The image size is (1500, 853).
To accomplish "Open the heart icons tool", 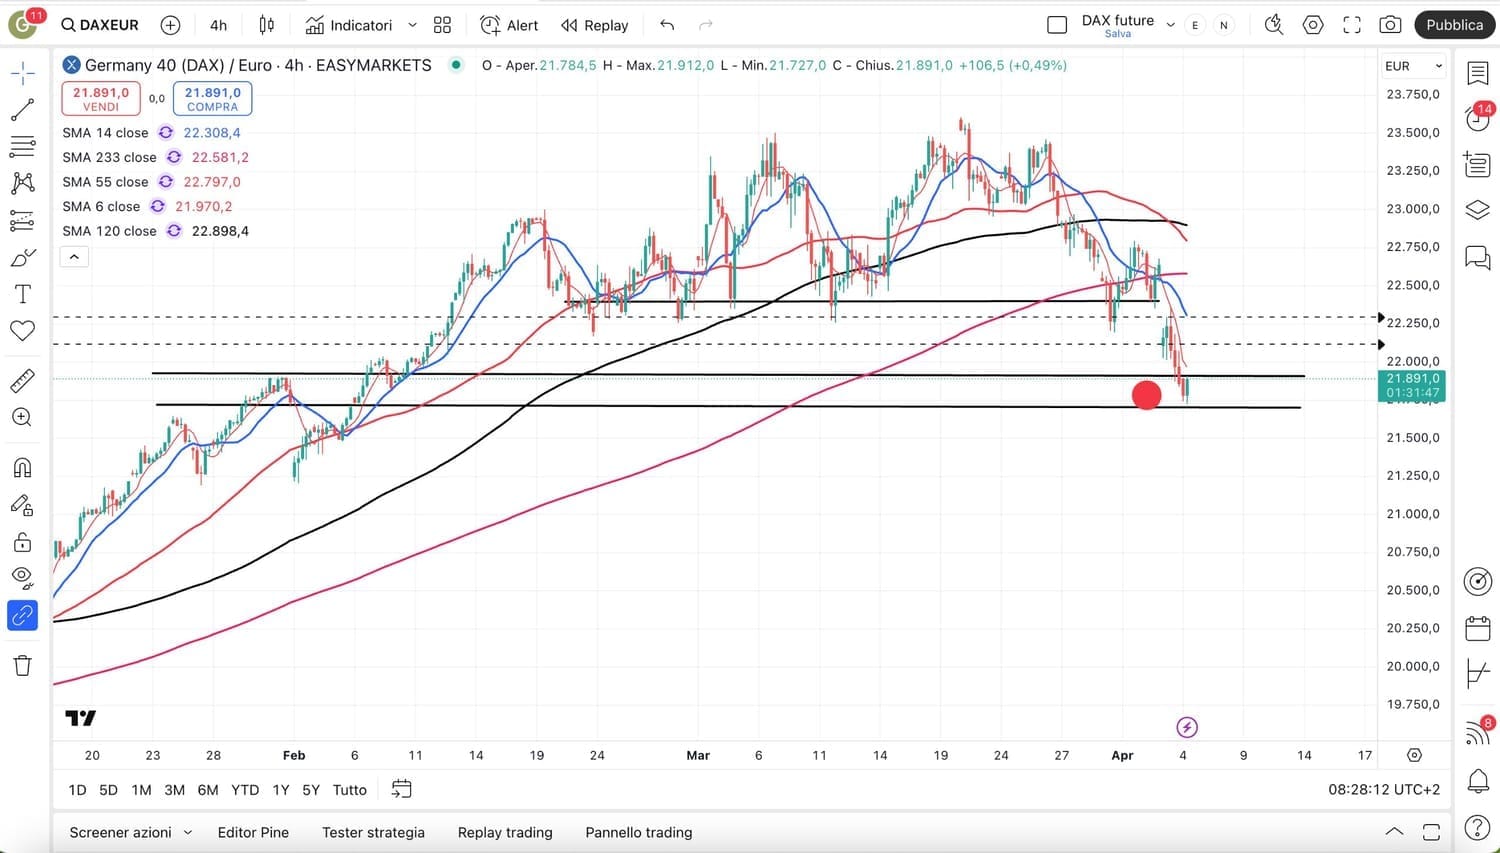I will tap(22, 330).
